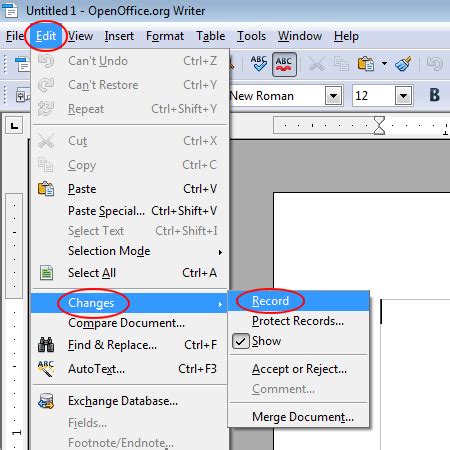Click the toolbar Cut scissors icon
Viewport: 450px width, 450px height.
(316, 64)
